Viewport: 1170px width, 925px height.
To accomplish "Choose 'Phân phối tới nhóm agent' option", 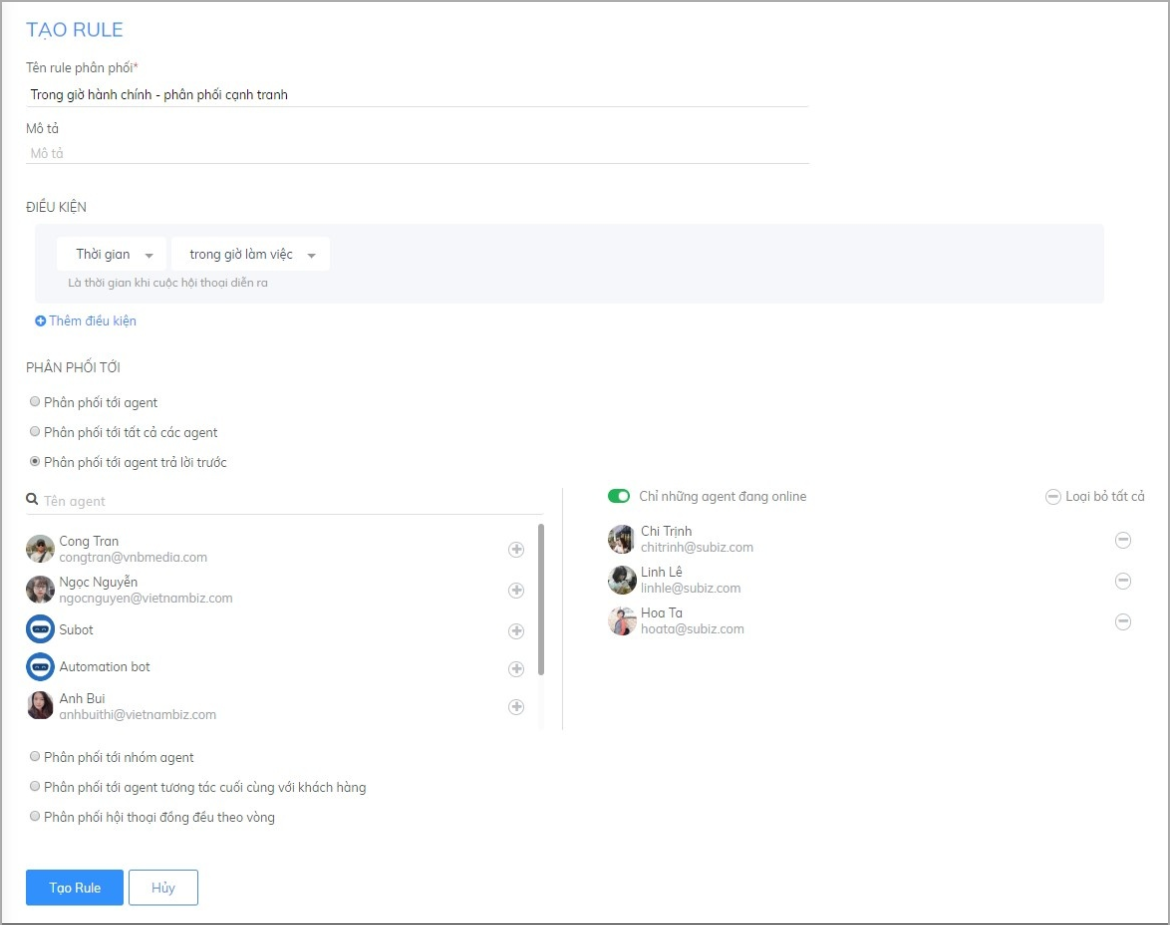I will [36, 757].
